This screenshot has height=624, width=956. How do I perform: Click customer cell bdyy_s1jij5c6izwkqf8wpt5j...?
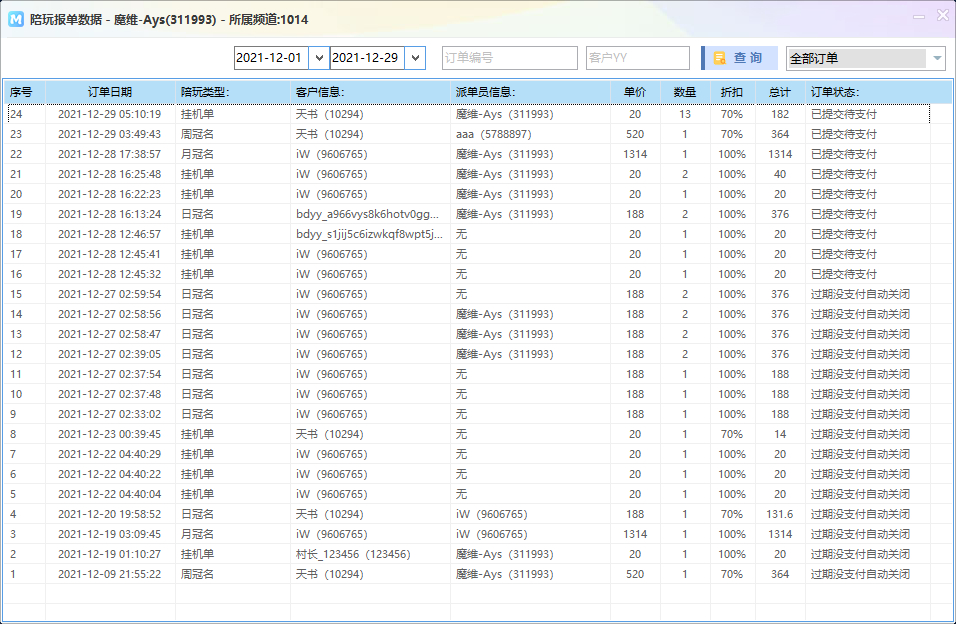click(x=369, y=234)
